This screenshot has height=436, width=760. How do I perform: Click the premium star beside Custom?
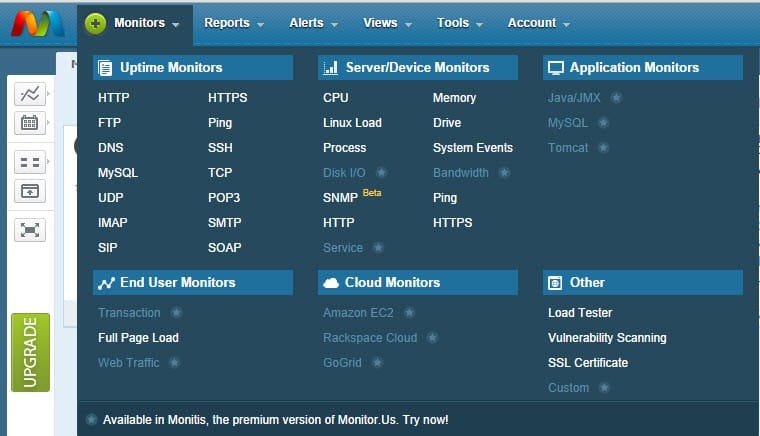click(604, 388)
